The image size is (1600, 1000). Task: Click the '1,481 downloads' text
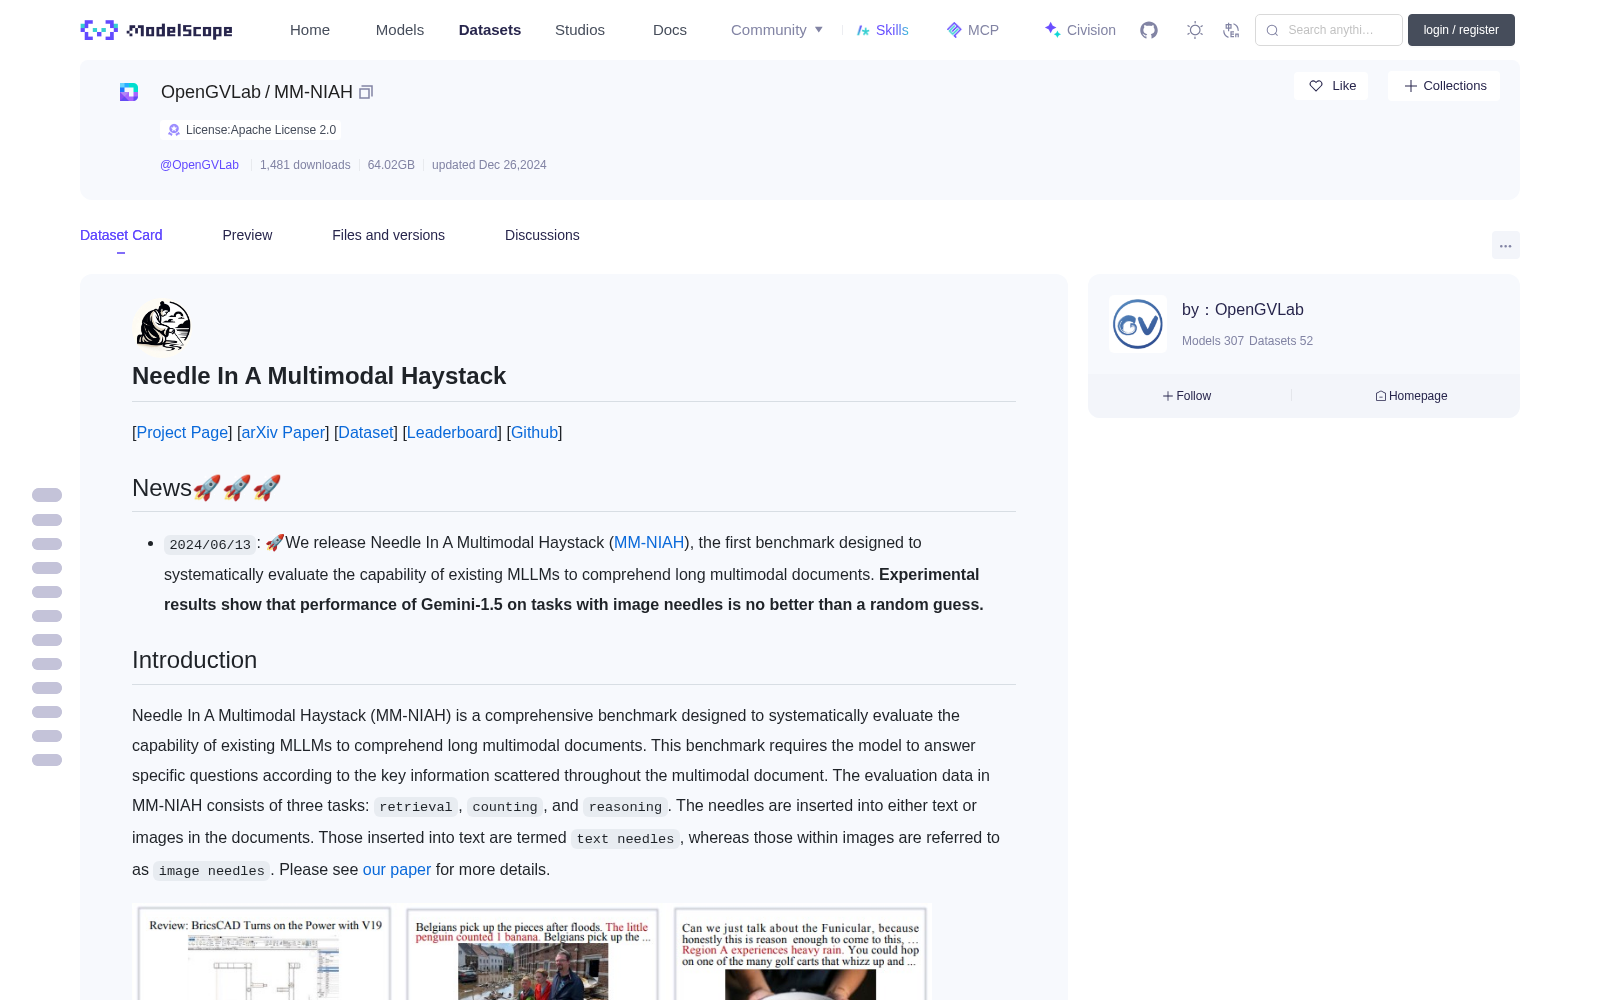pos(305,165)
